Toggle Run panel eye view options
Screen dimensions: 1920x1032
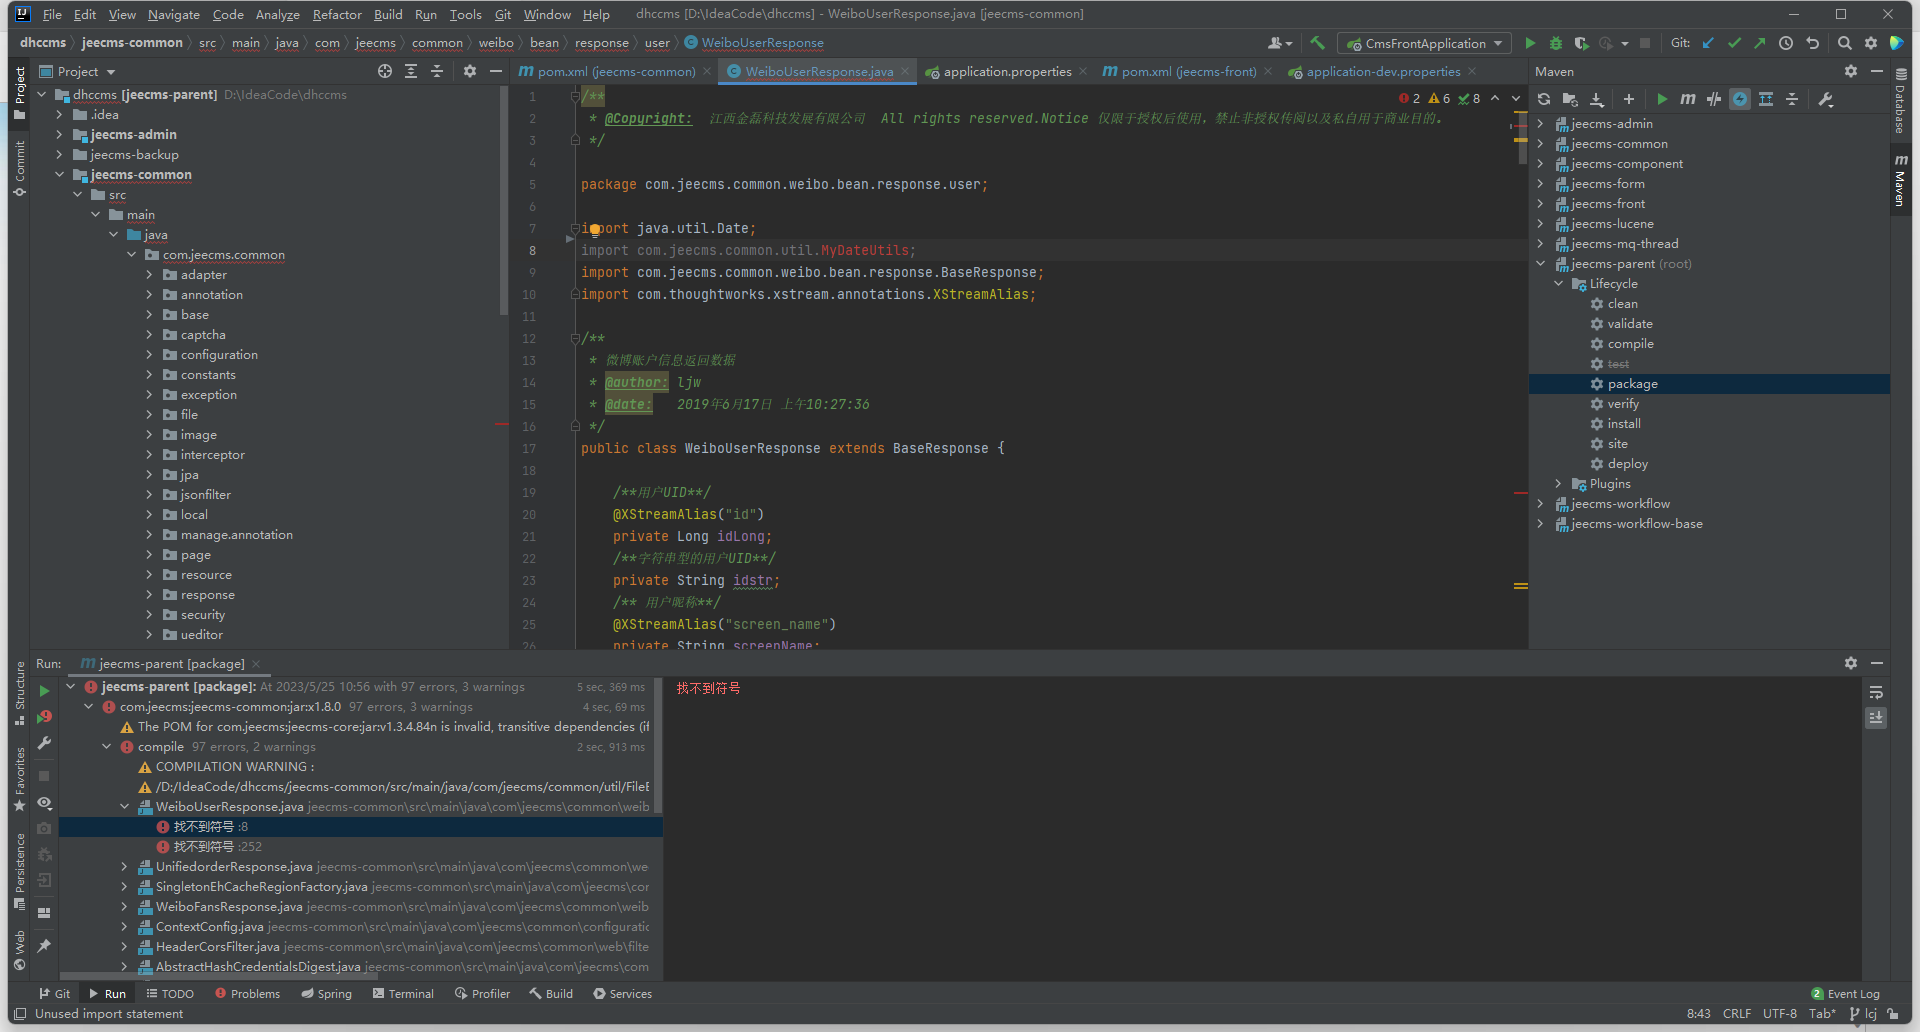click(44, 803)
